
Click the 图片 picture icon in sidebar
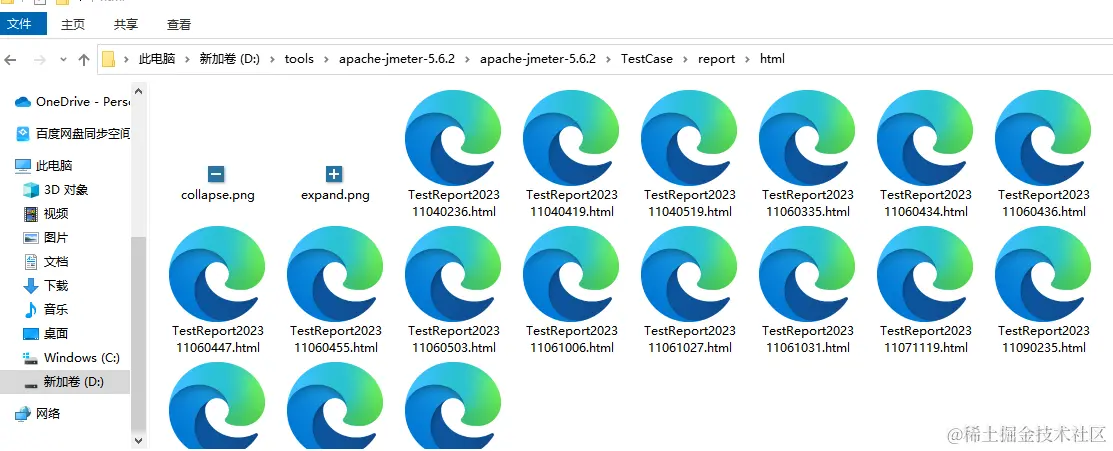point(31,238)
